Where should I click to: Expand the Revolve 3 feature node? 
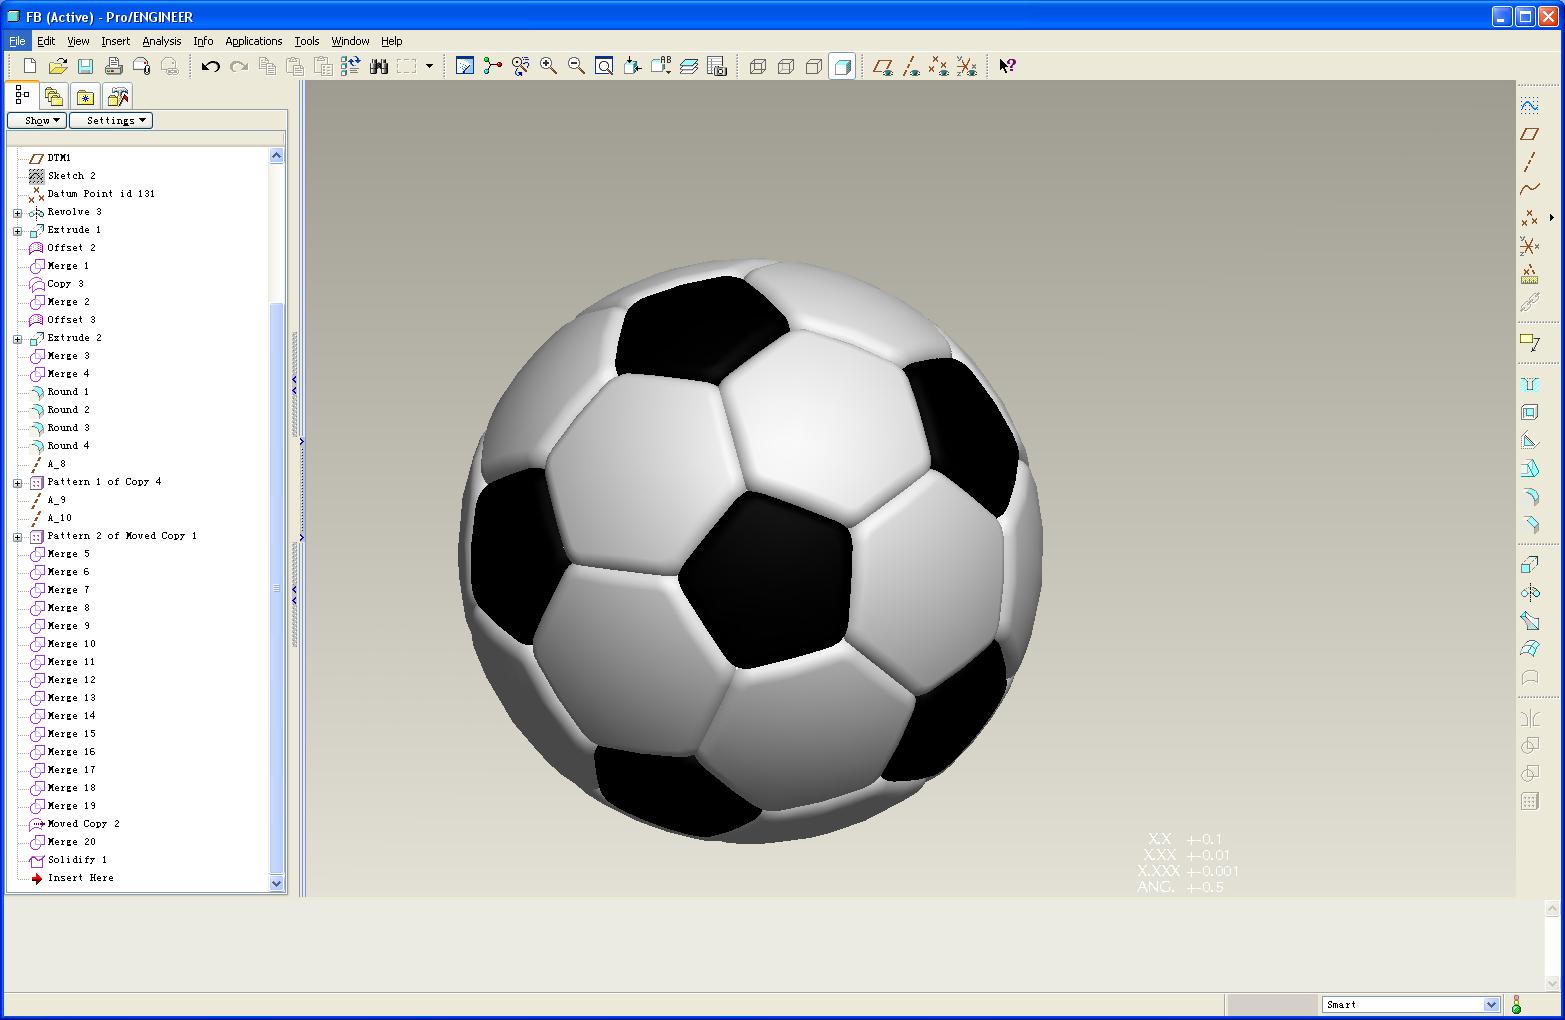pos(17,212)
